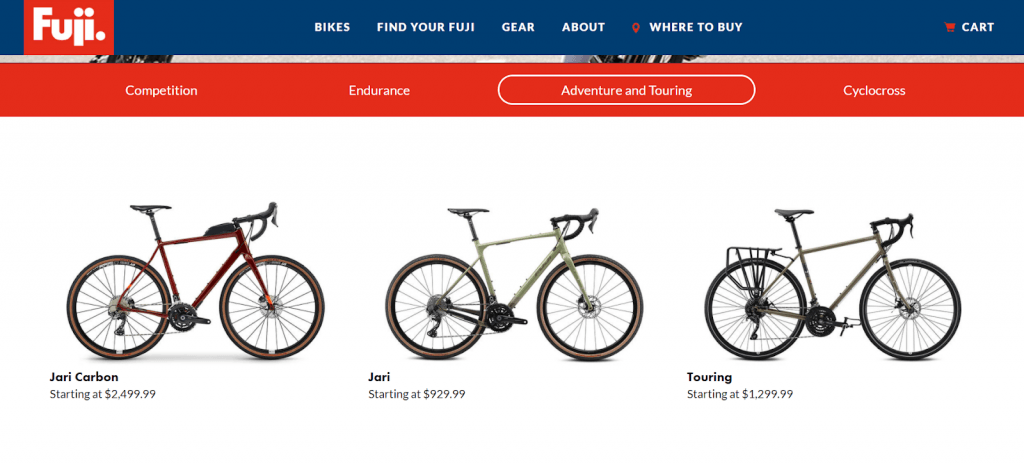Viewport: 1024px width, 463px height.
Task: Open the Touring bike image with rack
Action: [833, 285]
